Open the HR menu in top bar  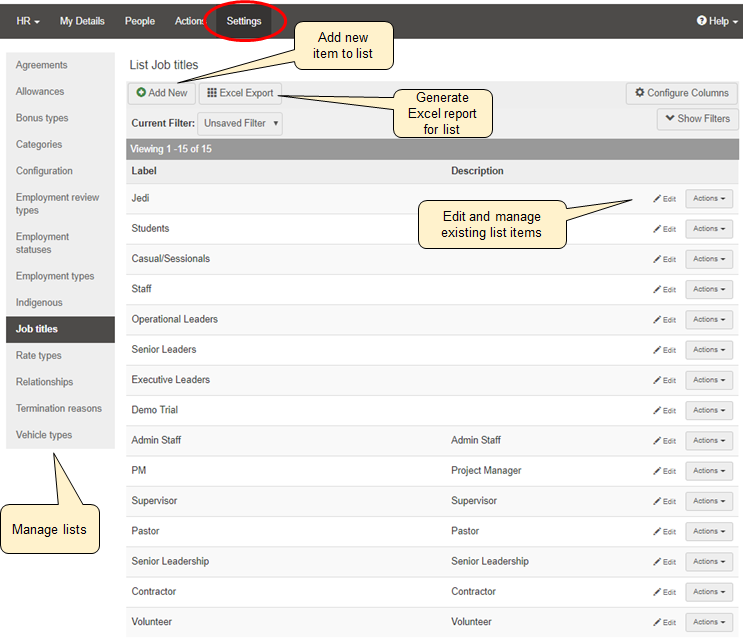point(28,21)
